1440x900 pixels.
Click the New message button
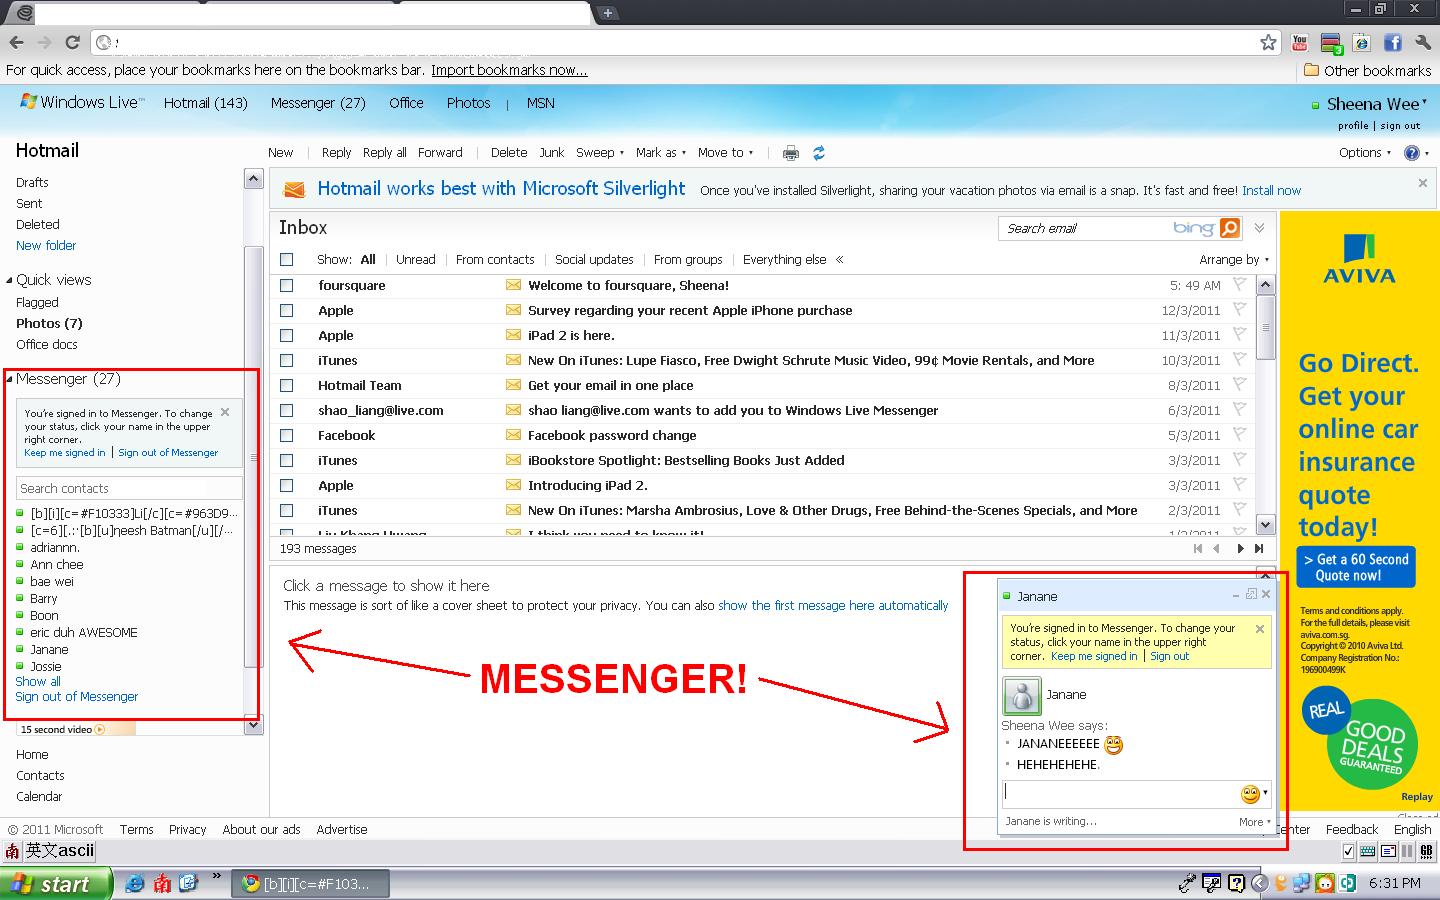(280, 153)
